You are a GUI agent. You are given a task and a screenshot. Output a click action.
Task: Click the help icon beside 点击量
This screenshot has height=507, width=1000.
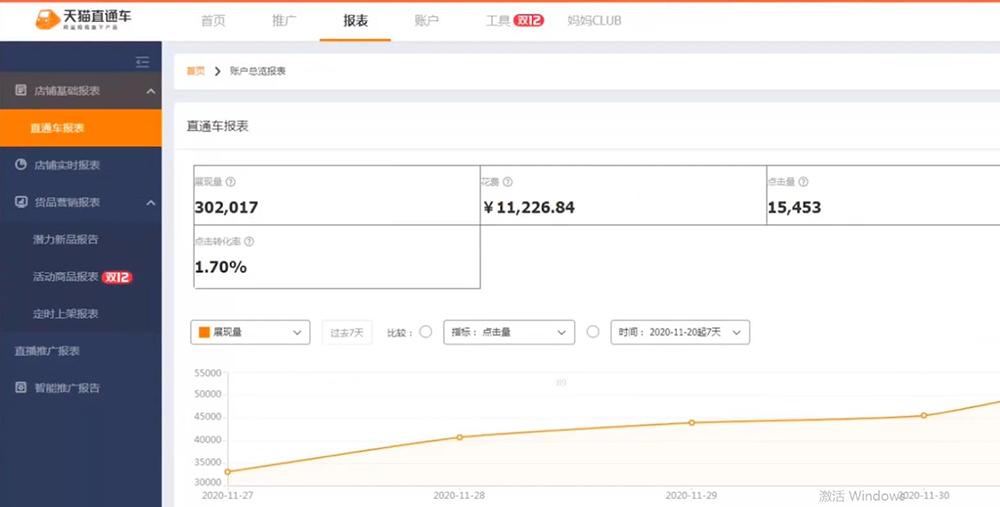click(803, 182)
